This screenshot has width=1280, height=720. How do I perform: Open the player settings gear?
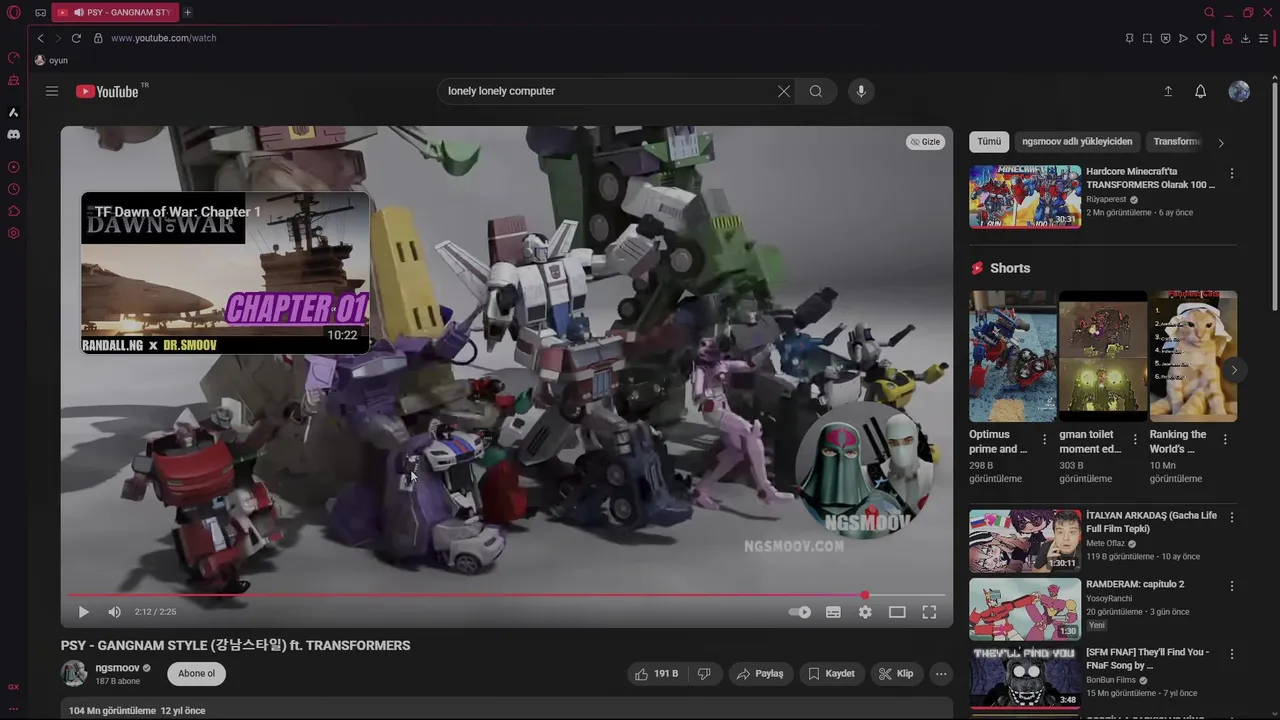pos(865,612)
